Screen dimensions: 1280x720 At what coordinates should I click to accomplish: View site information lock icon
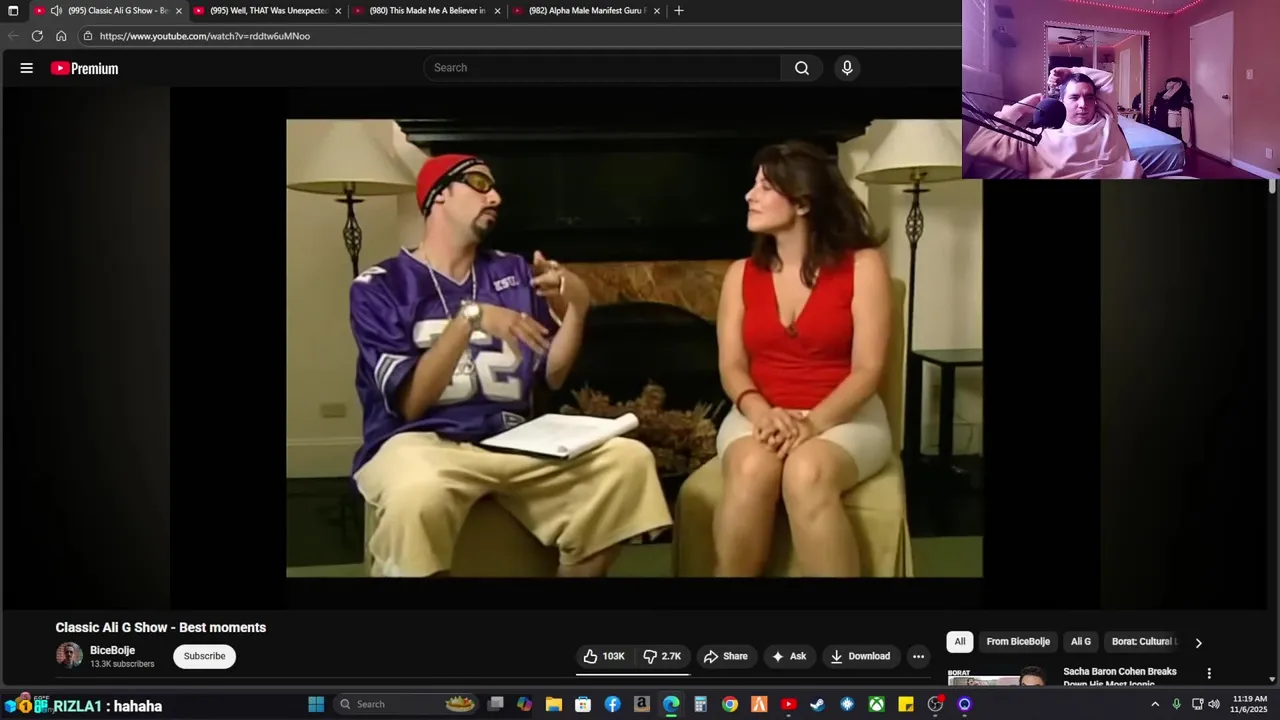88,36
